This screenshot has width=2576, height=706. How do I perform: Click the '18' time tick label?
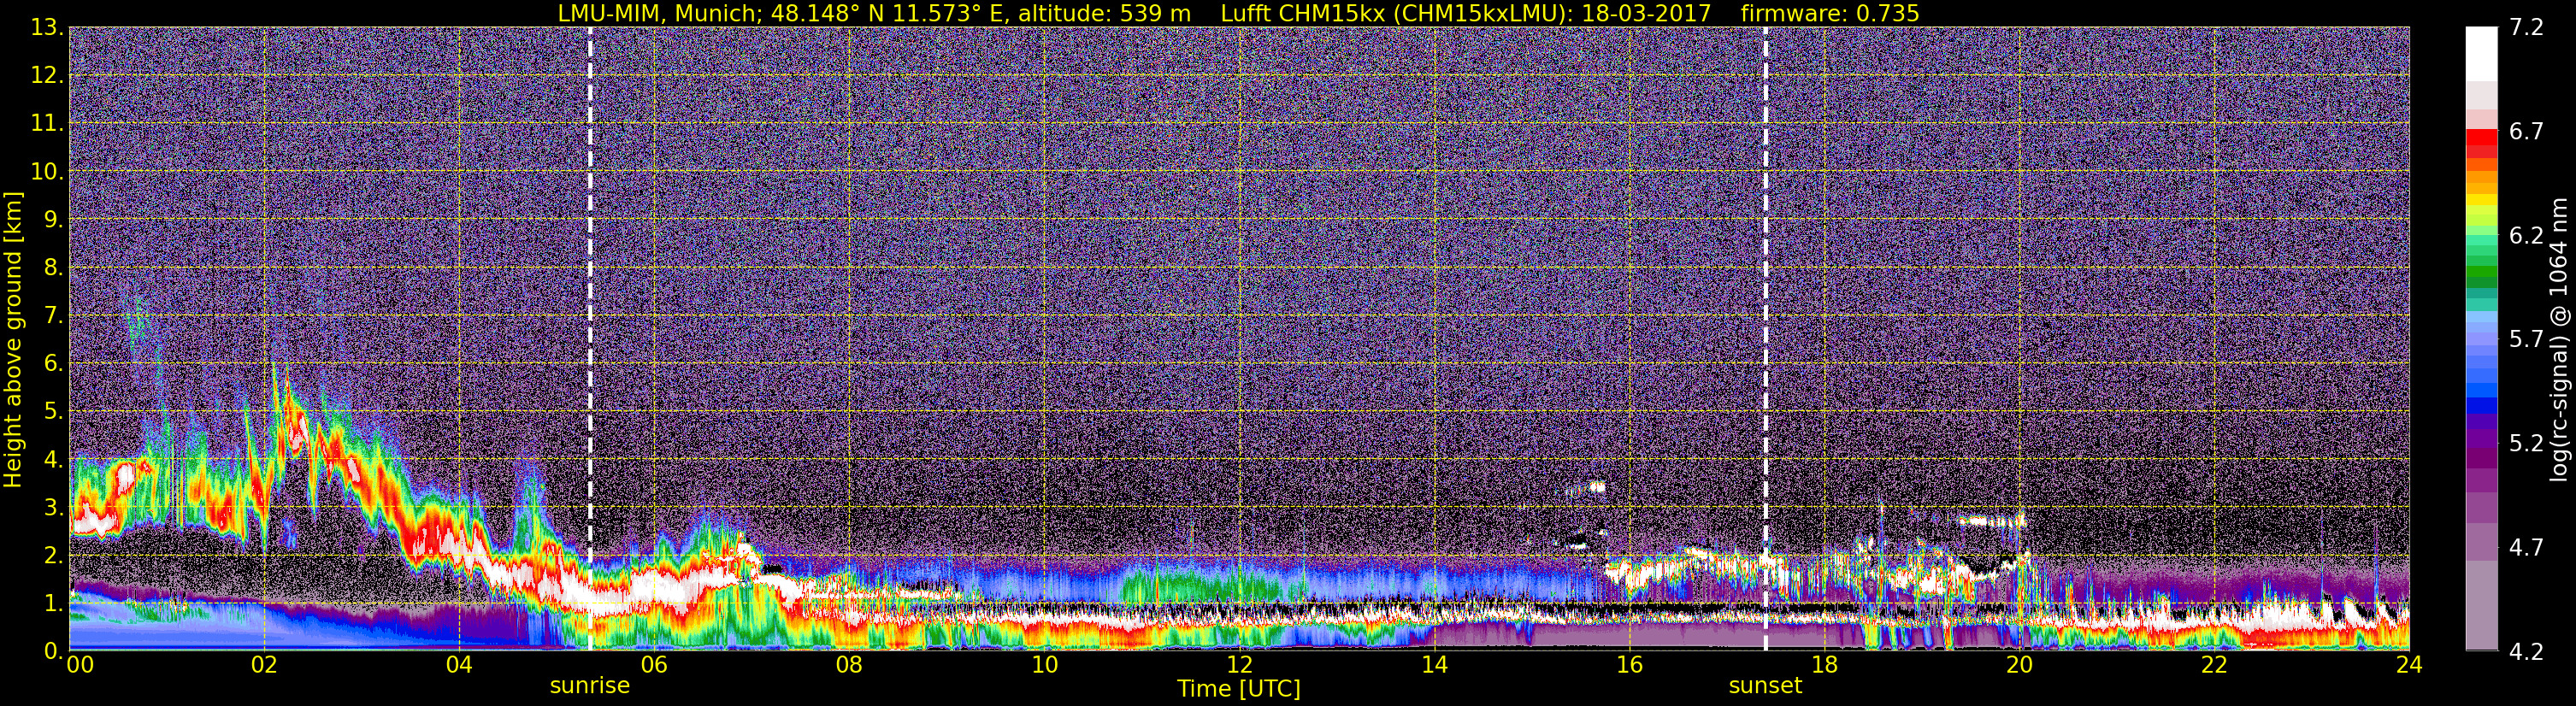pyautogui.click(x=1824, y=666)
